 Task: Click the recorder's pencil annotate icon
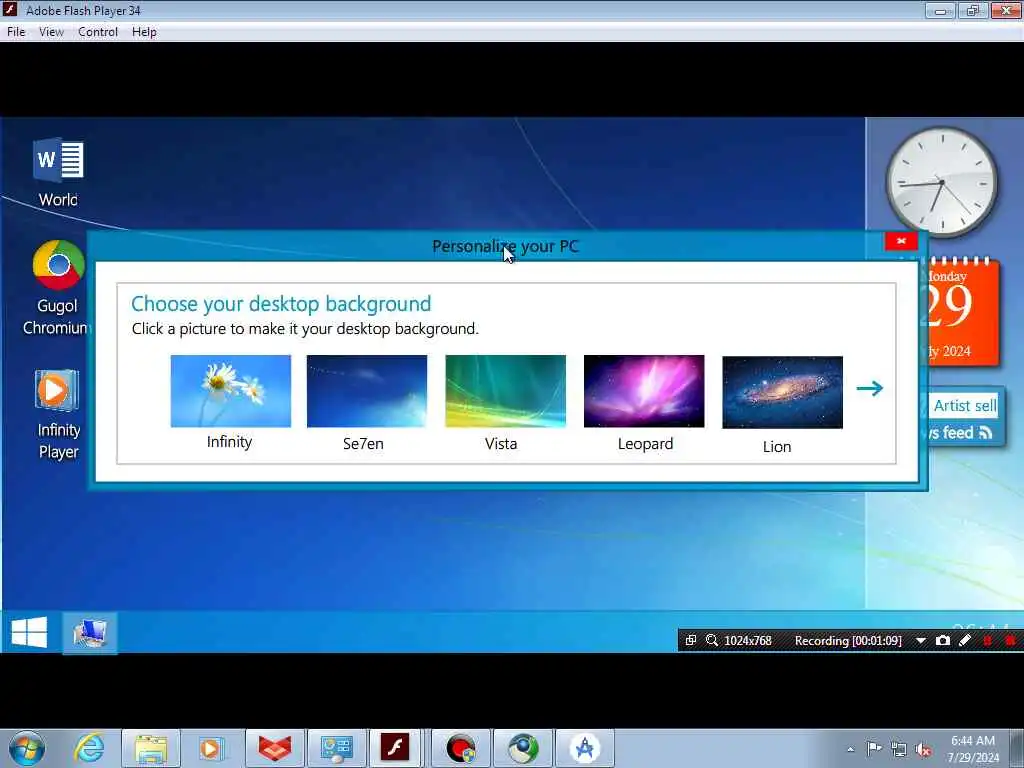click(x=965, y=641)
